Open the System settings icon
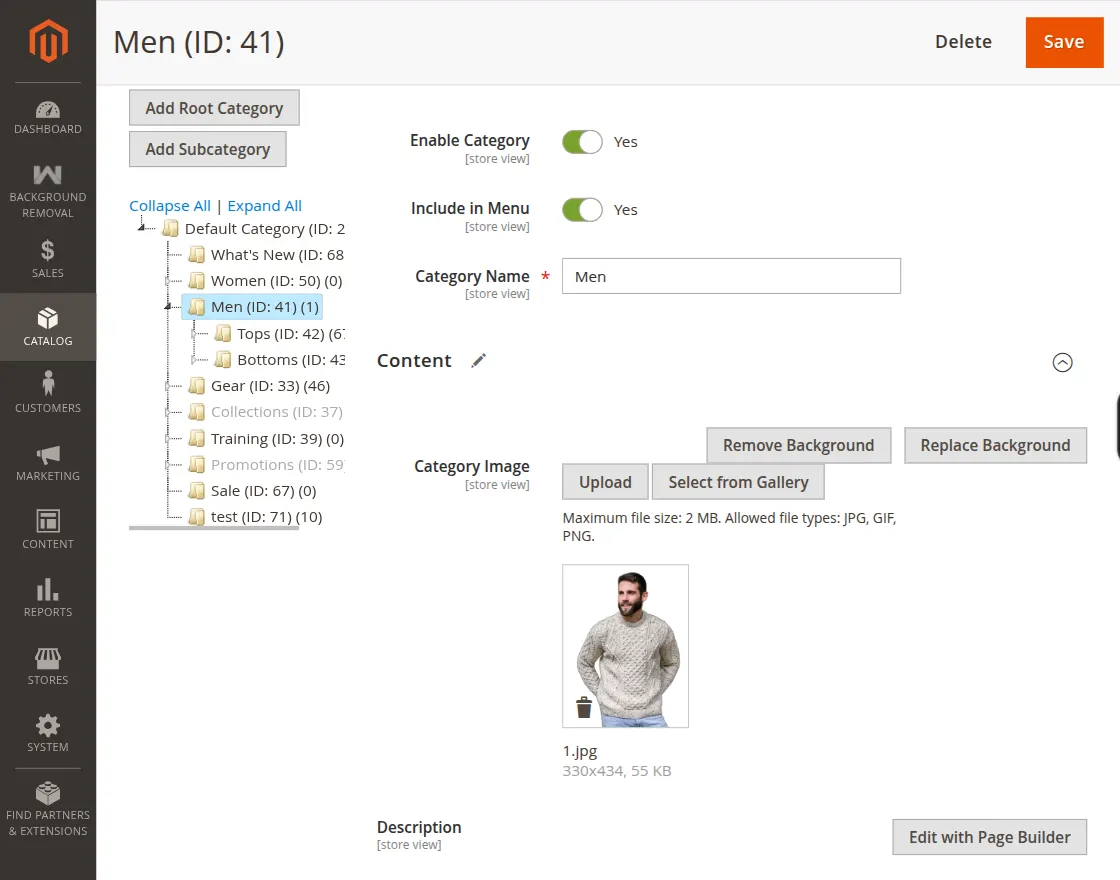Image resolution: width=1120 pixels, height=880 pixels. pos(47,726)
